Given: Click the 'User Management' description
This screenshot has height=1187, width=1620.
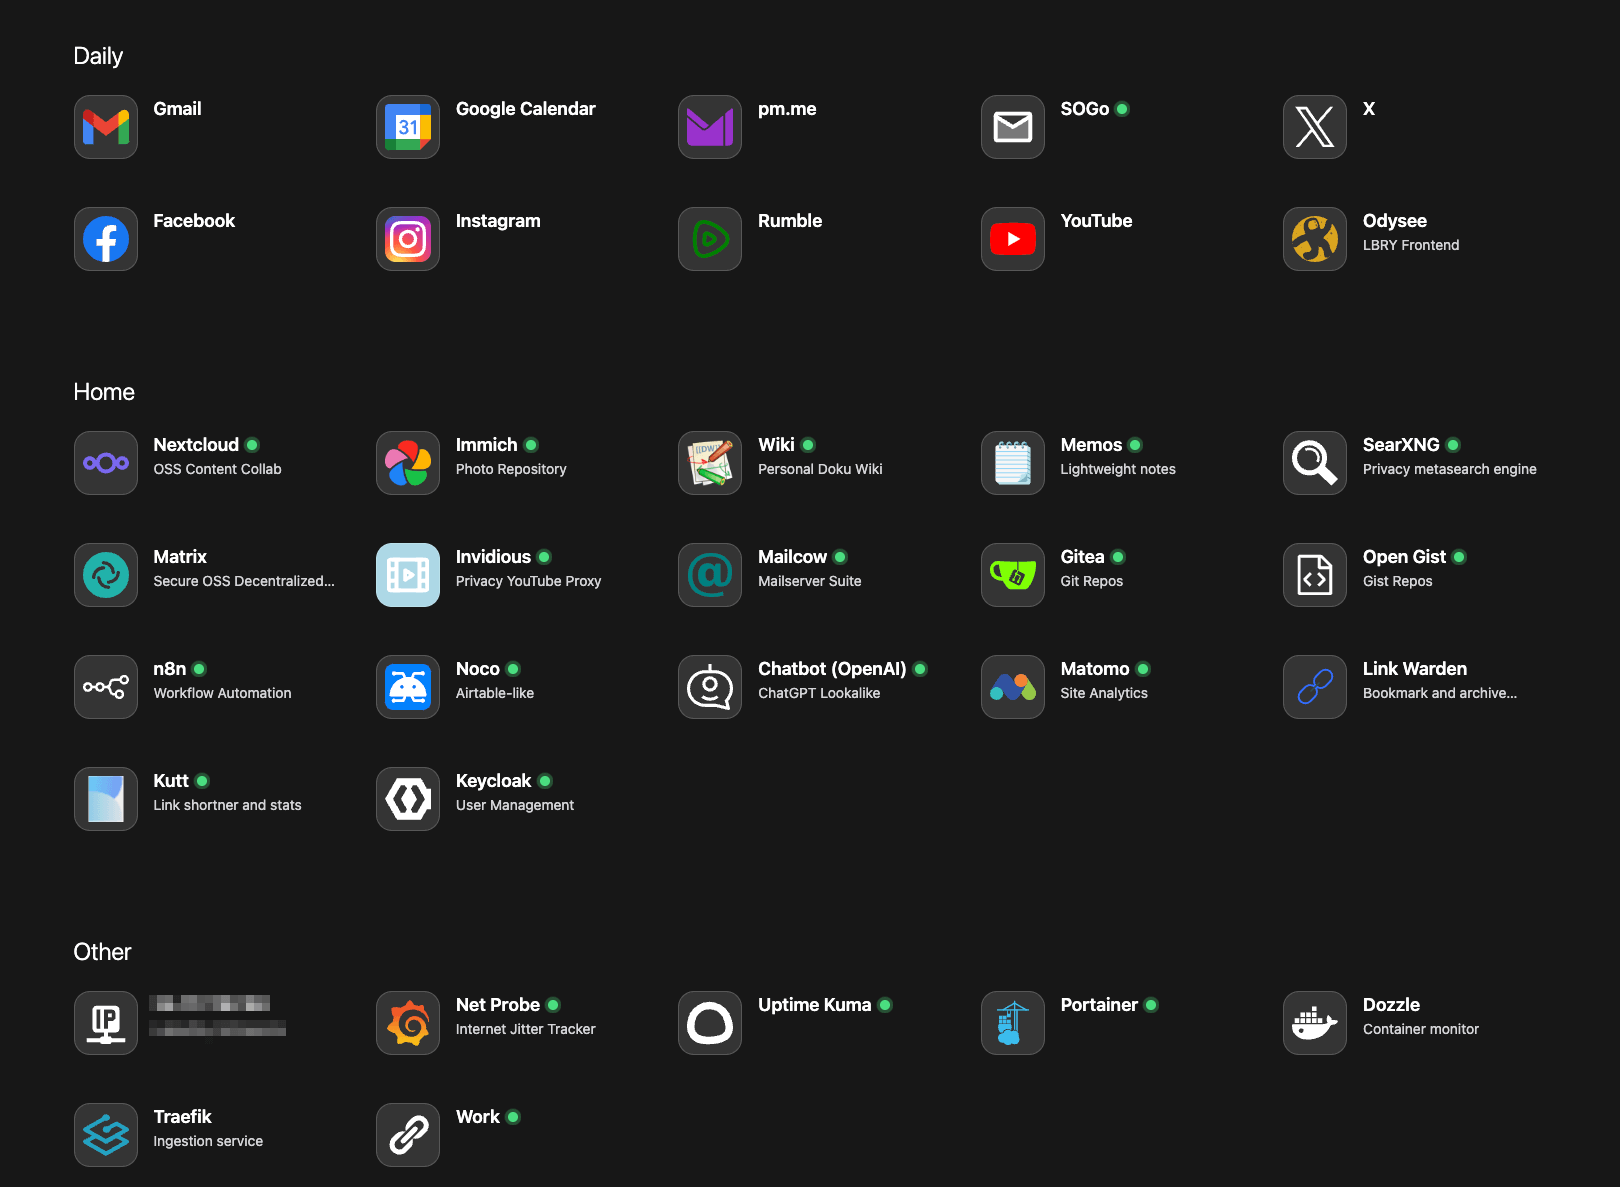Looking at the screenshot, I should point(515,805).
